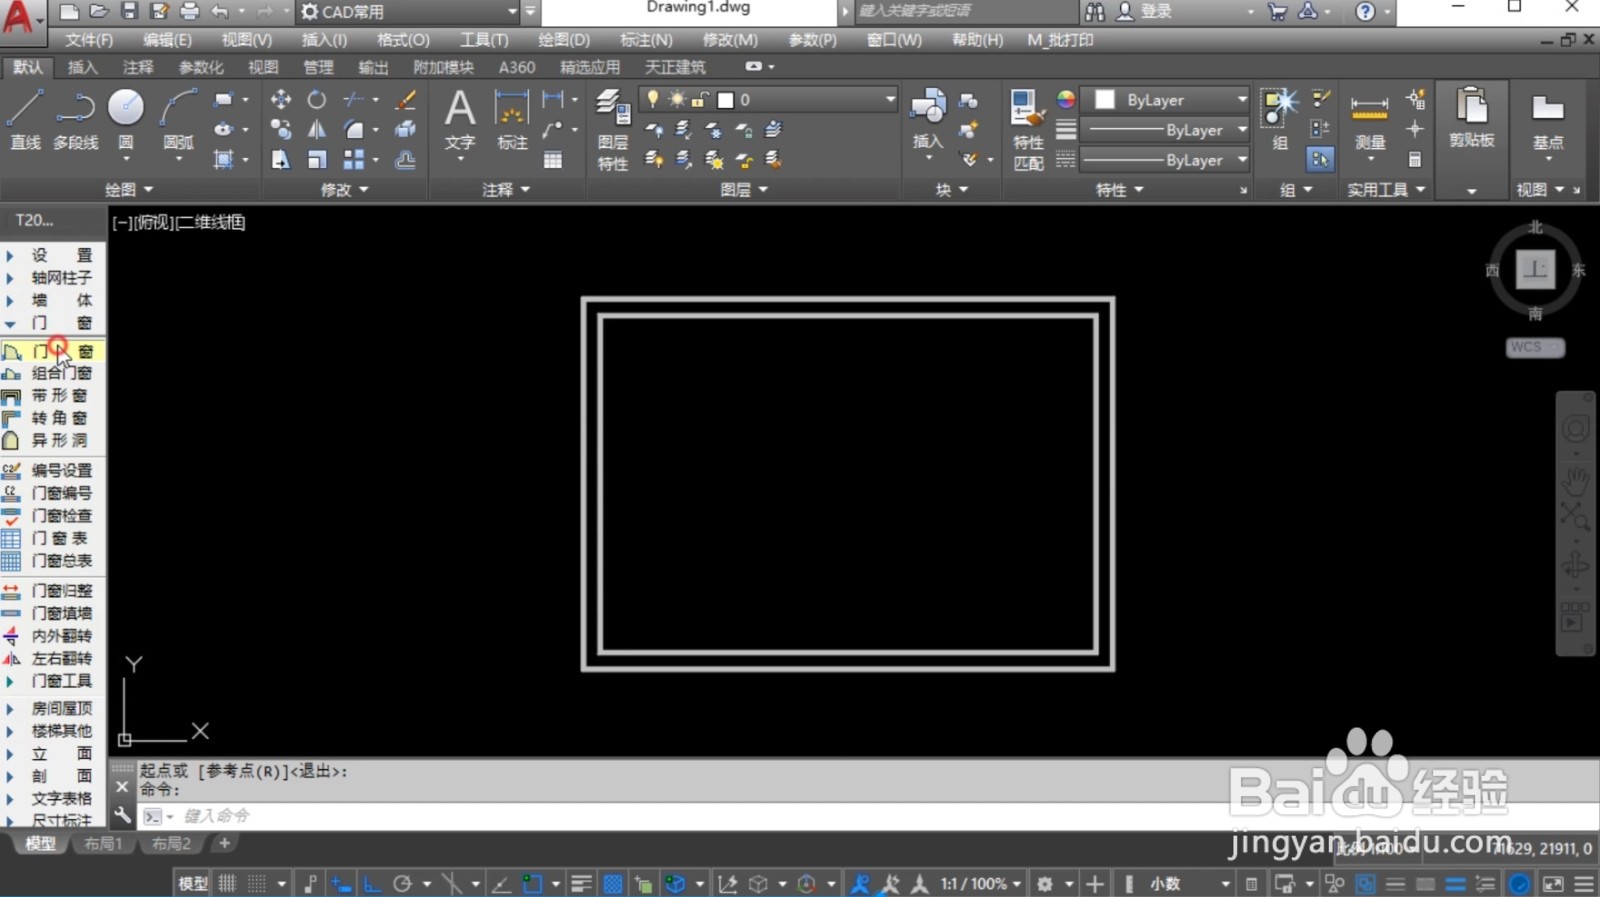Image resolution: width=1600 pixels, height=897 pixels.
Task: Select the 门窗 tool in sidebar
Action: pos(52,351)
